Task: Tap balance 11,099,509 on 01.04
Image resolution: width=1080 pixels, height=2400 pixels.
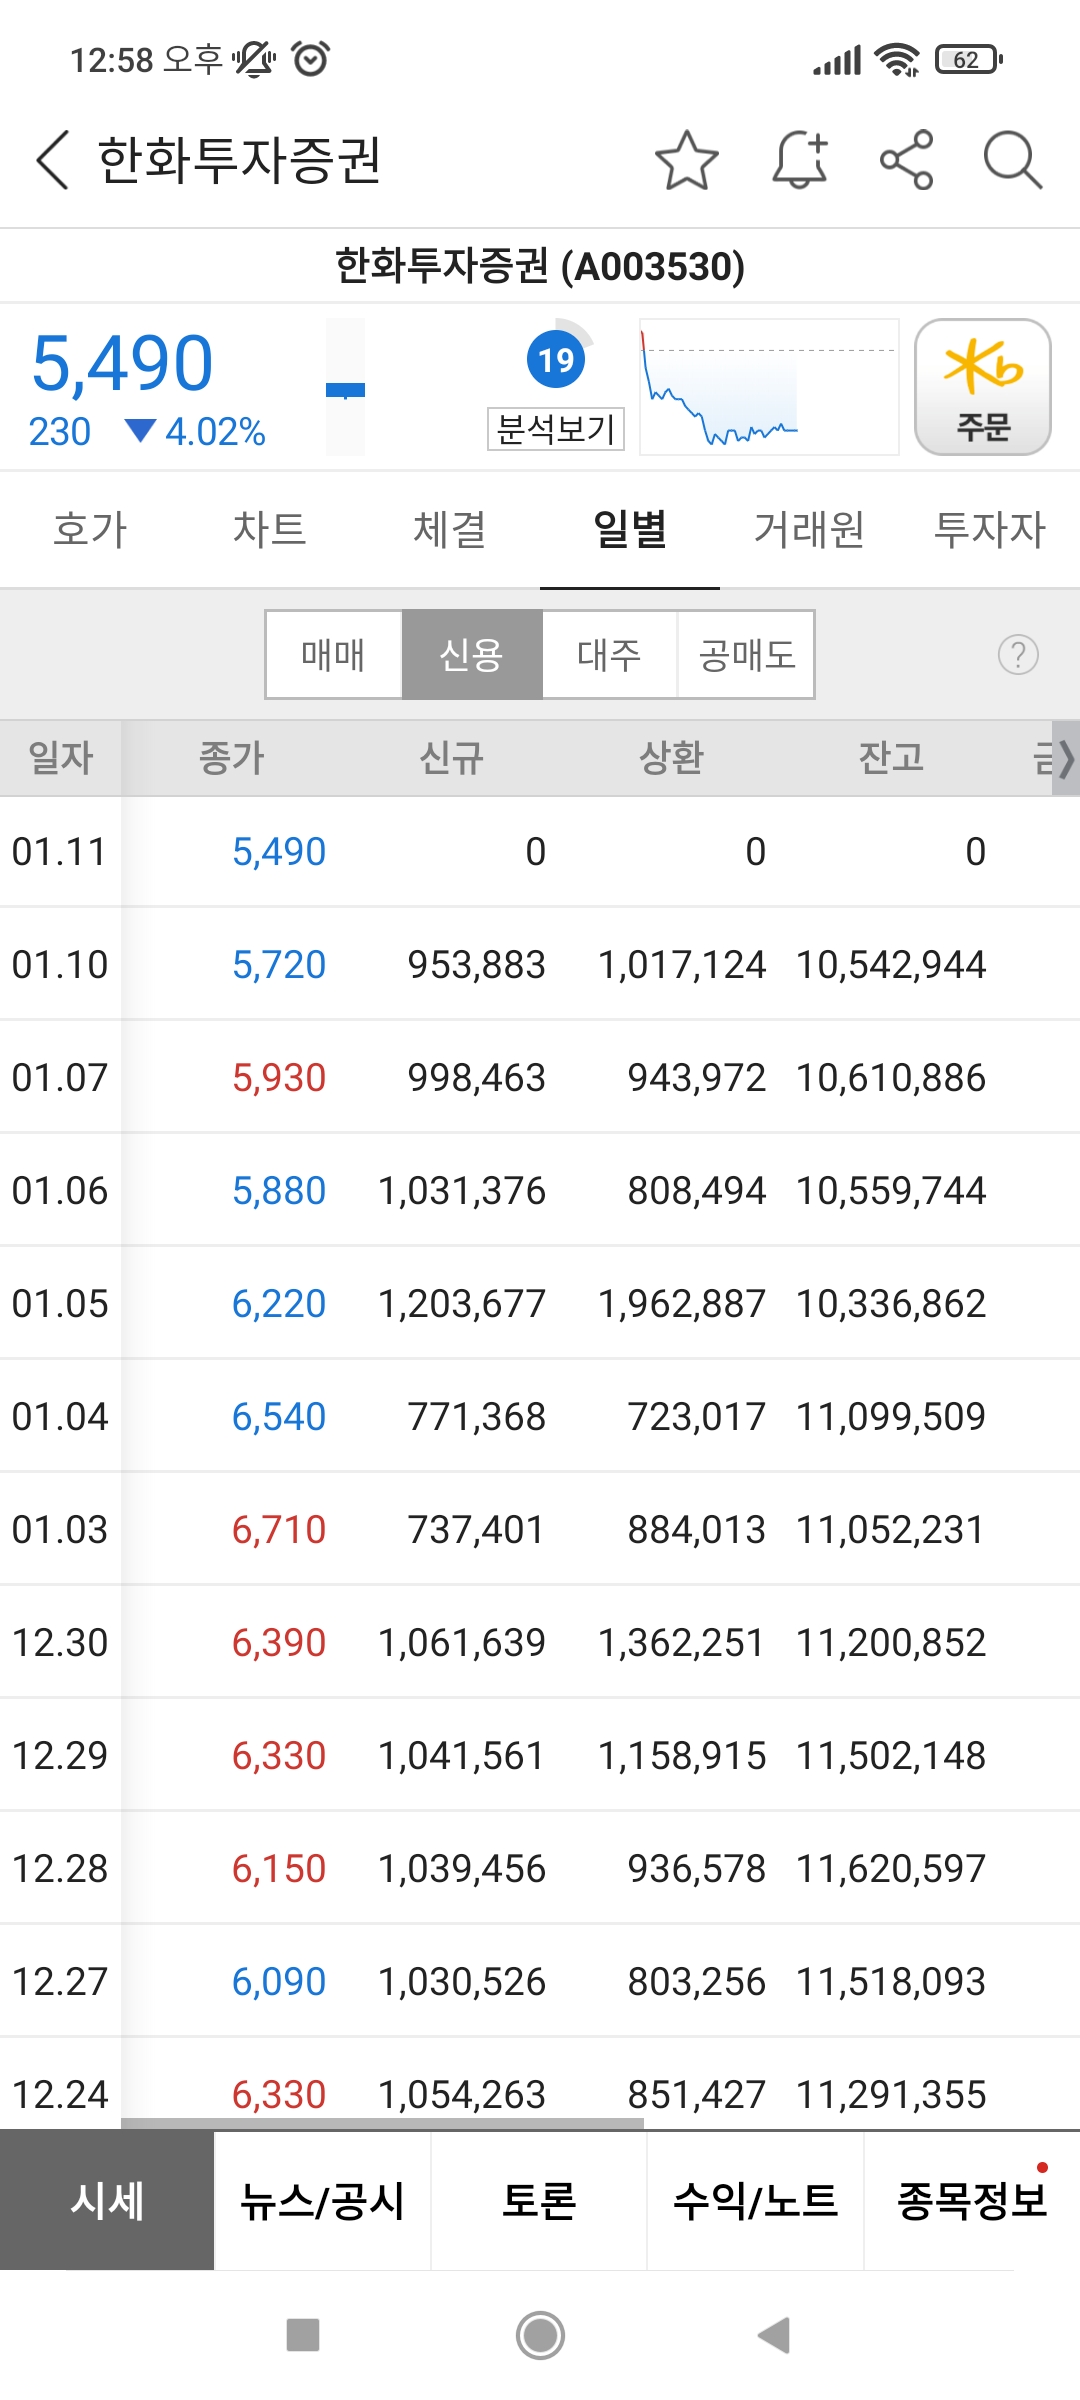Action: [x=891, y=1417]
